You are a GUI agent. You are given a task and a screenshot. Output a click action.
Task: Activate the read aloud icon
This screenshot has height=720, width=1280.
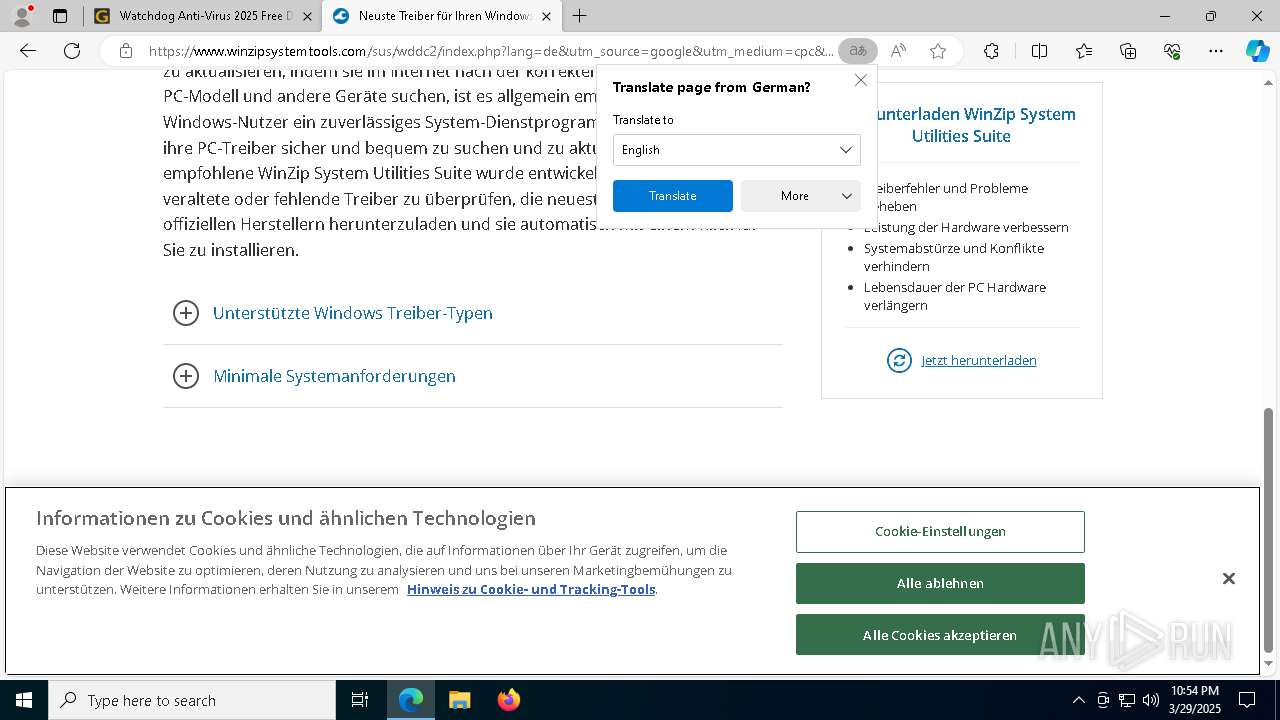tap(898, 51)
